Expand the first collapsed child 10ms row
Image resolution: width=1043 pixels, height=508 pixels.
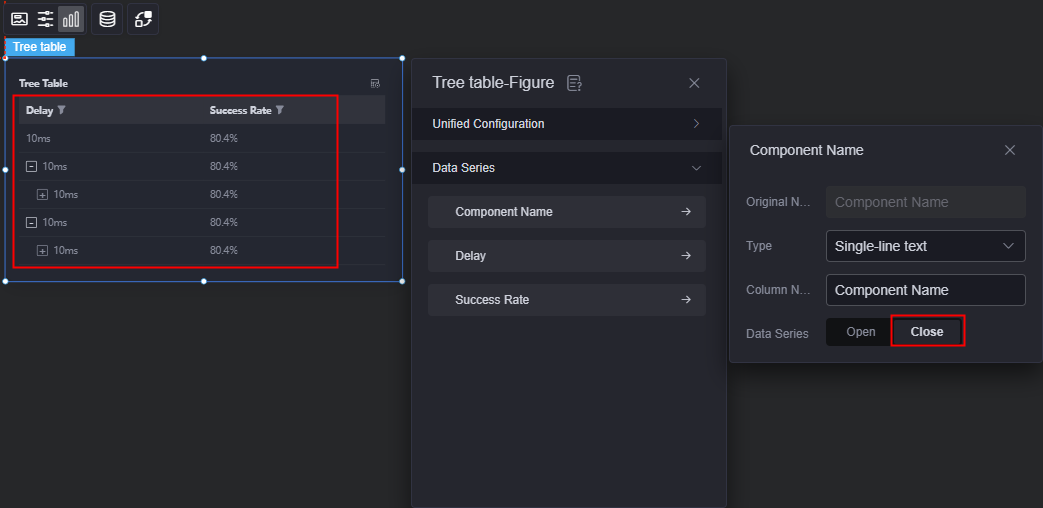pos(43,195)
